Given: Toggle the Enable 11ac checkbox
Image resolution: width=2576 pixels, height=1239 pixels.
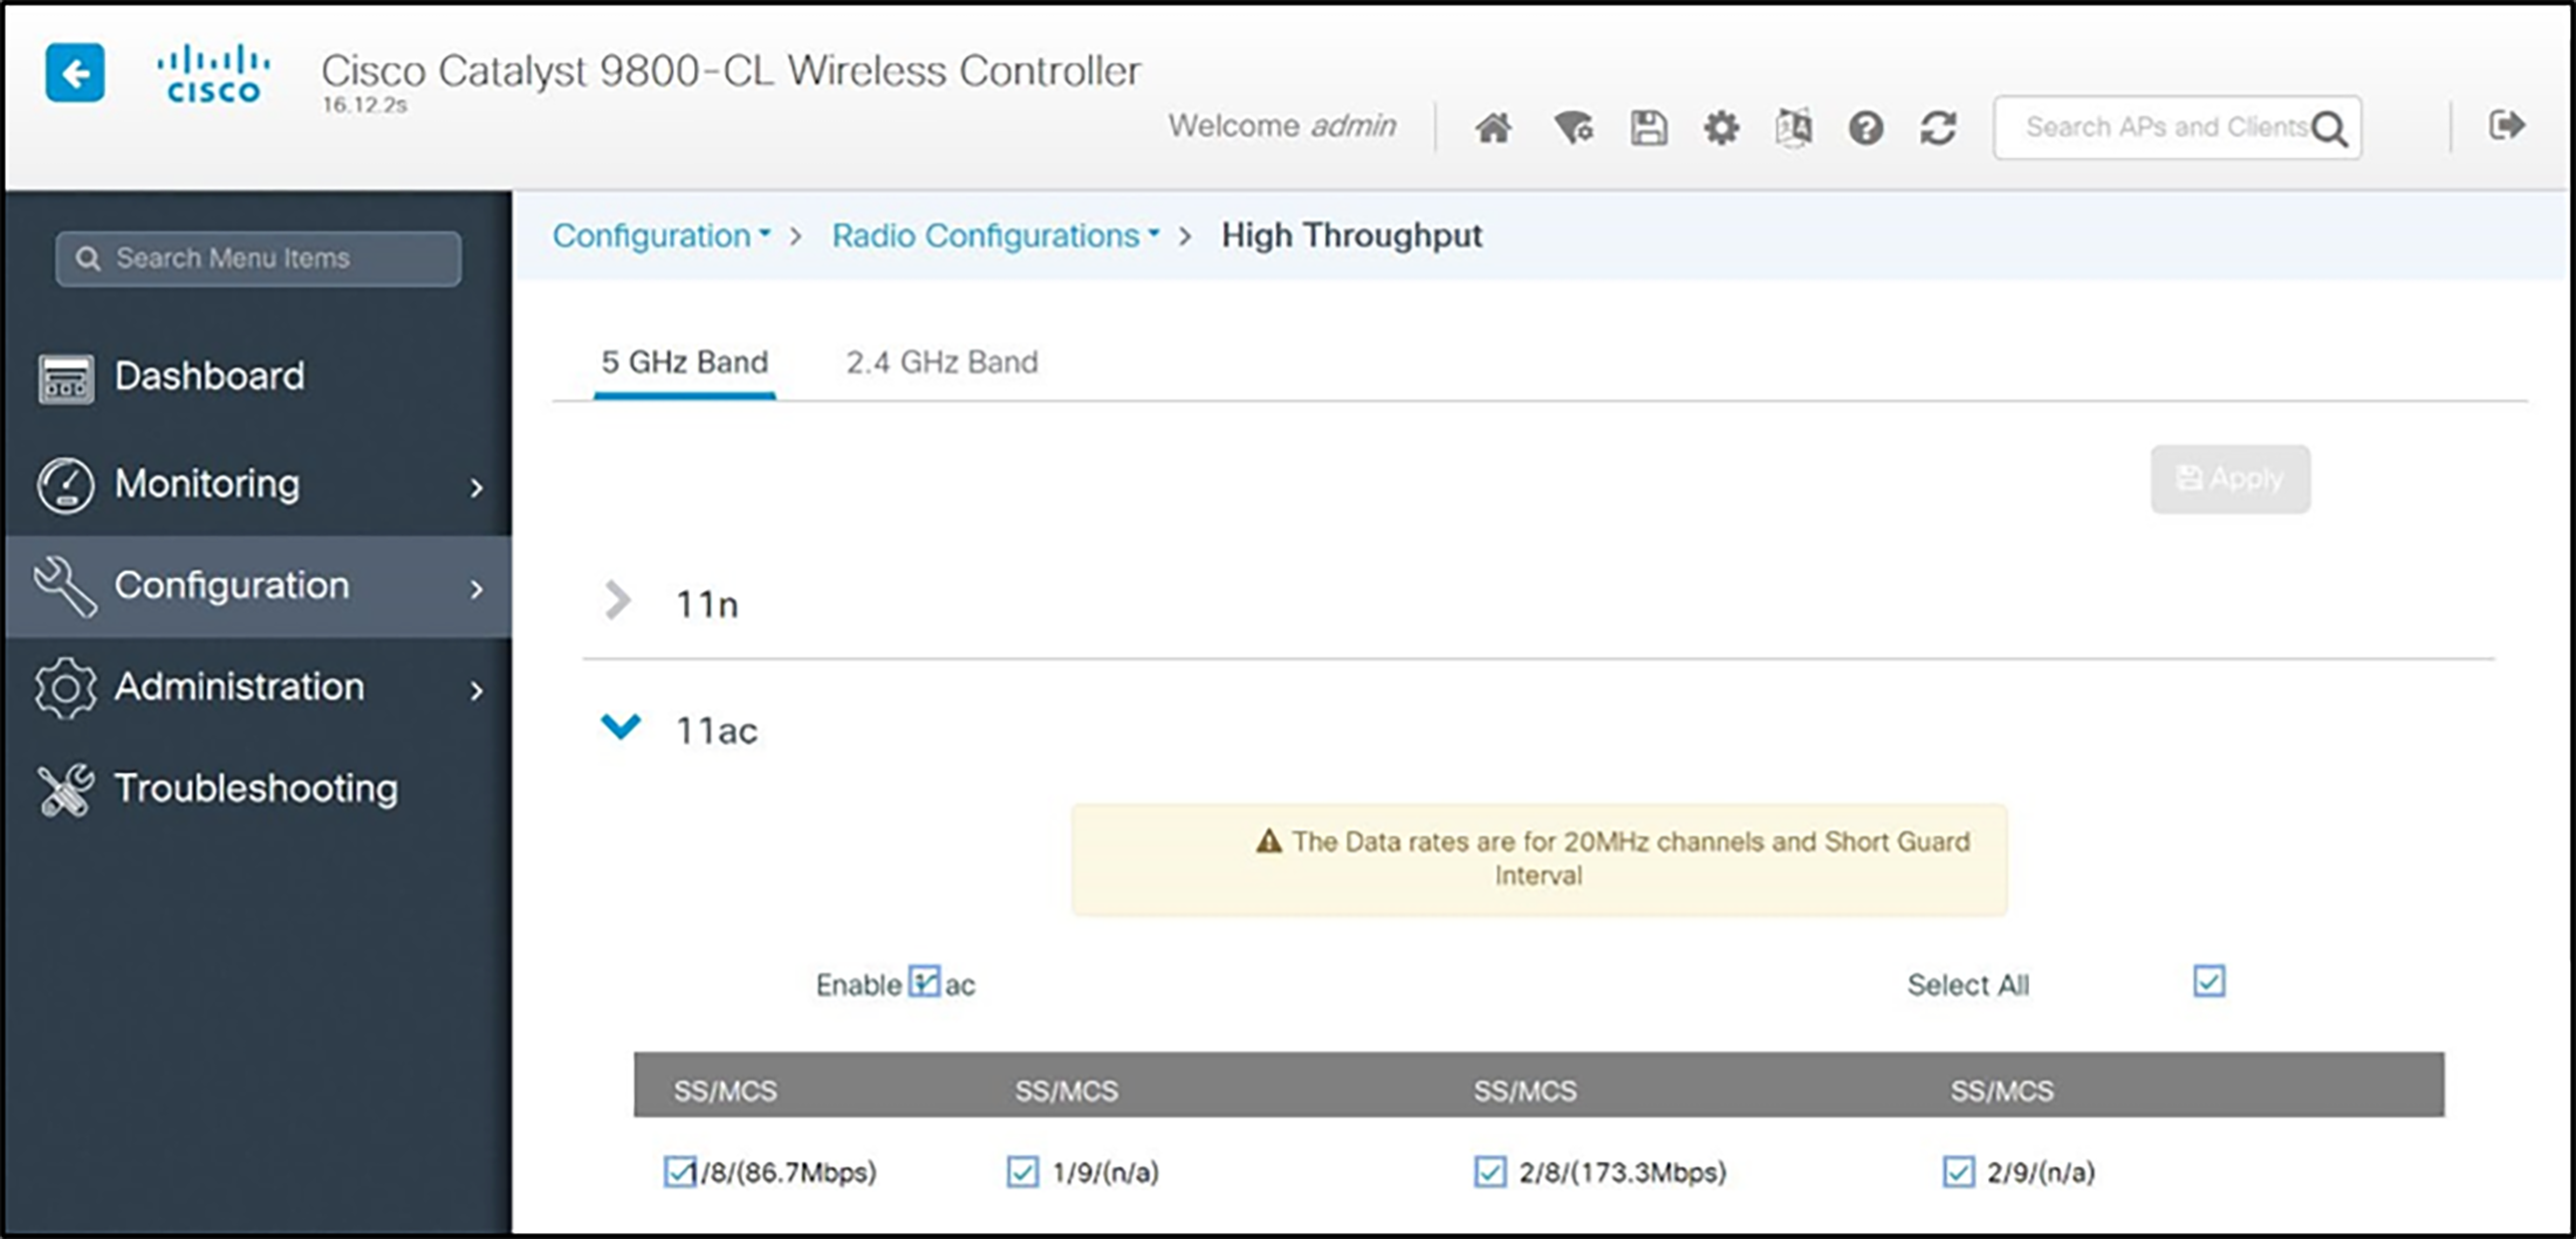Looking at the screenshot, I should pyautogui.click(x=924, y=981).
